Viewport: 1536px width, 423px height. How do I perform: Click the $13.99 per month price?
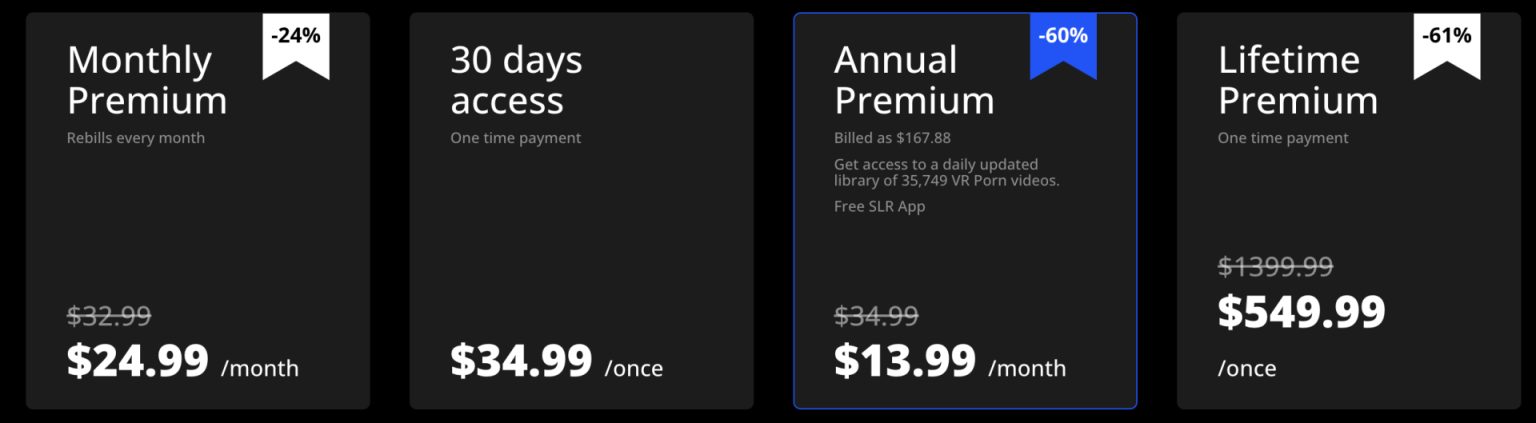905,361
